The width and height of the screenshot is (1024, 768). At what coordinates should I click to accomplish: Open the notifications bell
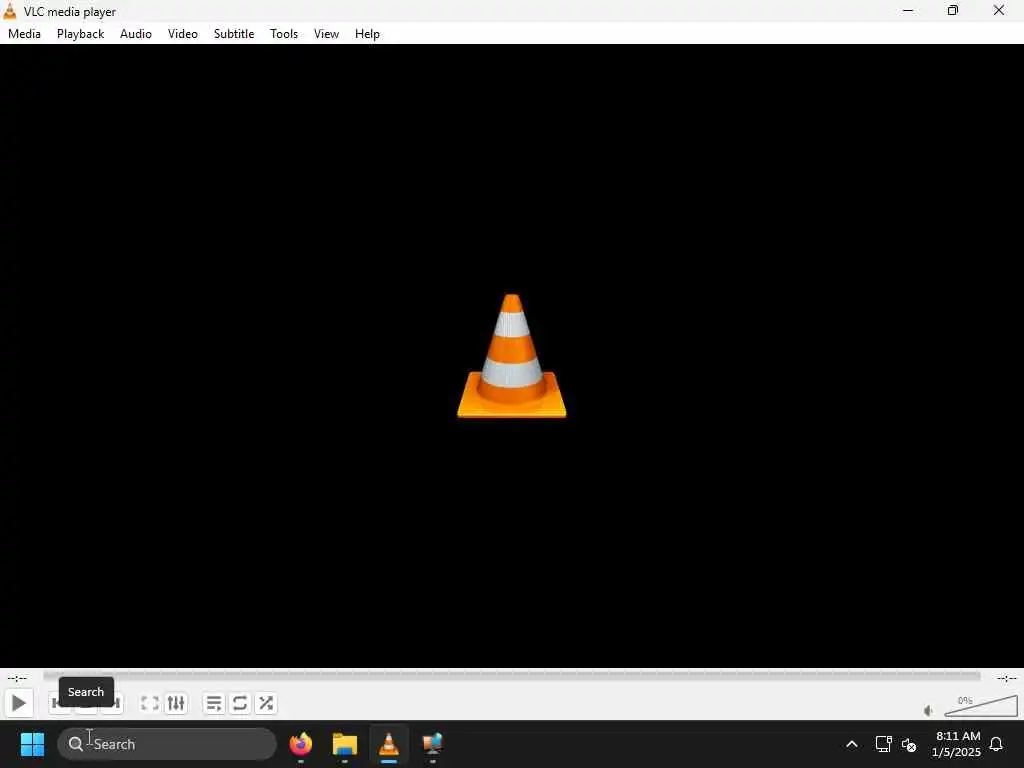[x=997, y=744]
